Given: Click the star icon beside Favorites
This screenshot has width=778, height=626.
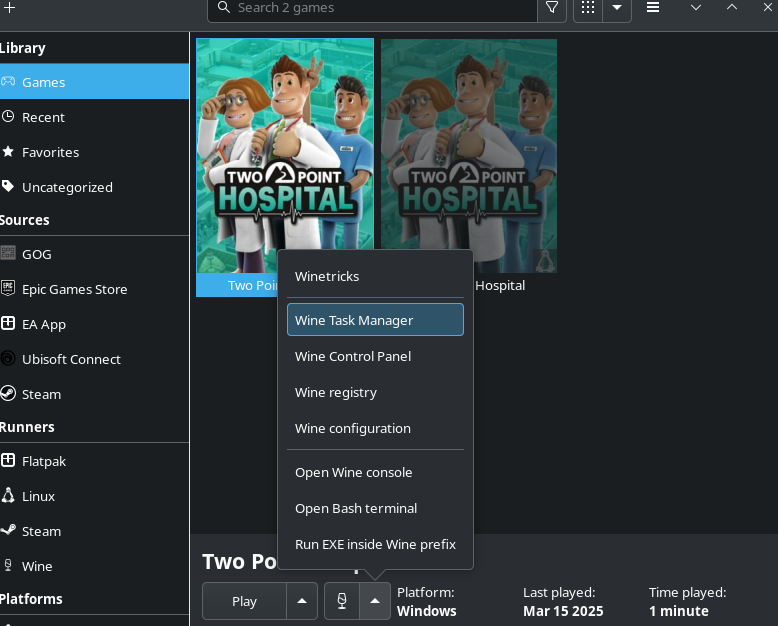Looking at the screenshot, I should [8, 151].
